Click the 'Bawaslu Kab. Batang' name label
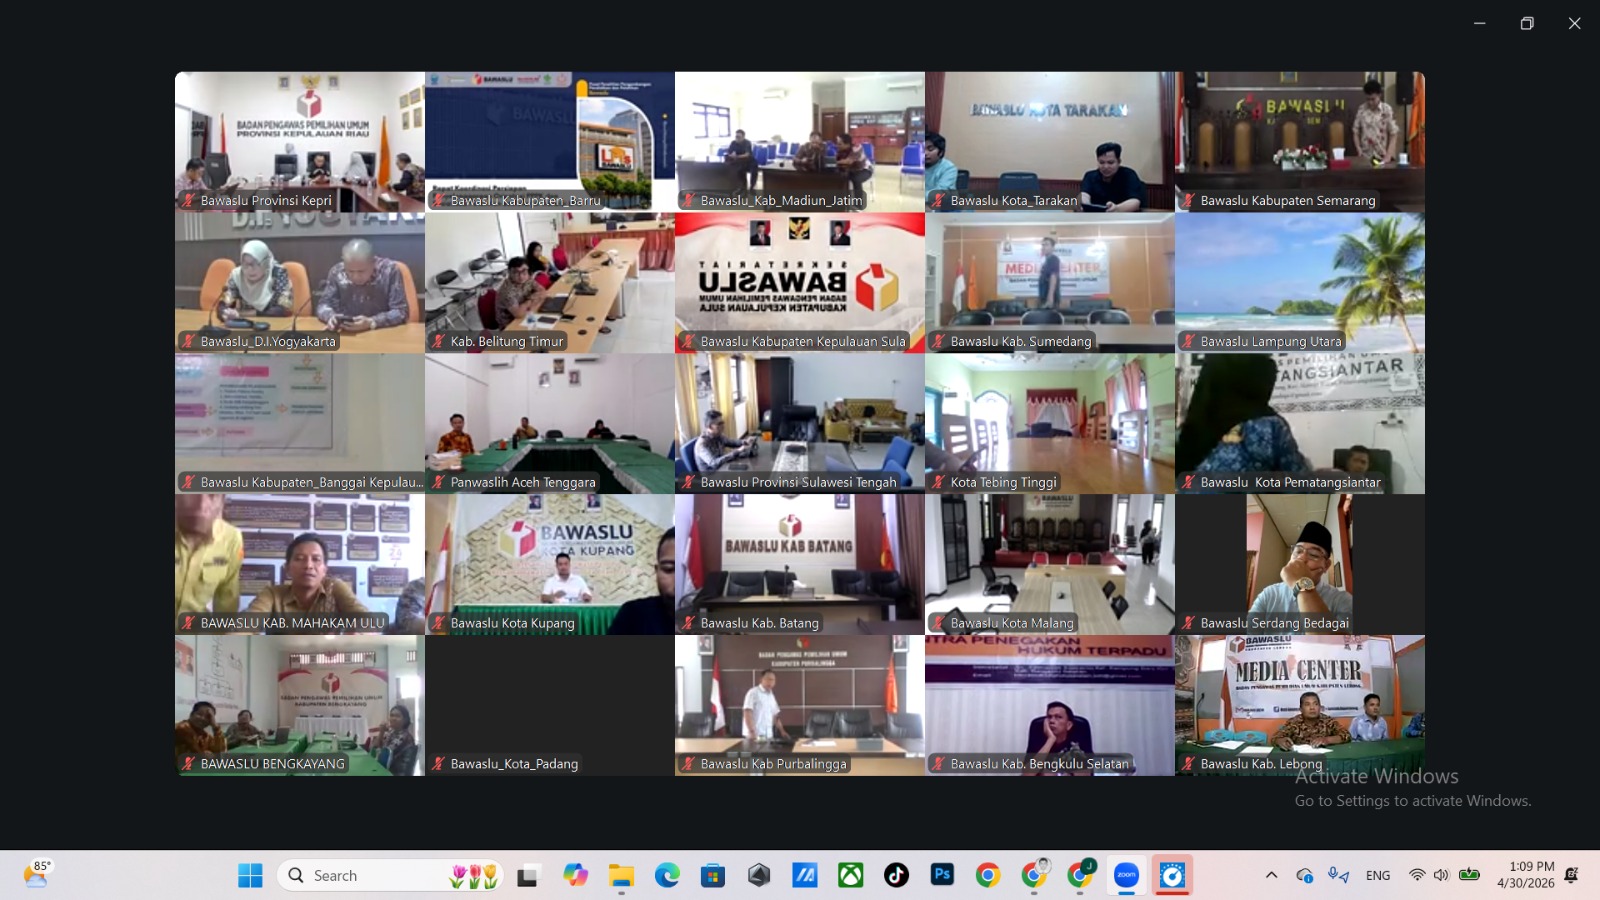The image size is (1600, 900). tap(760, 623)
